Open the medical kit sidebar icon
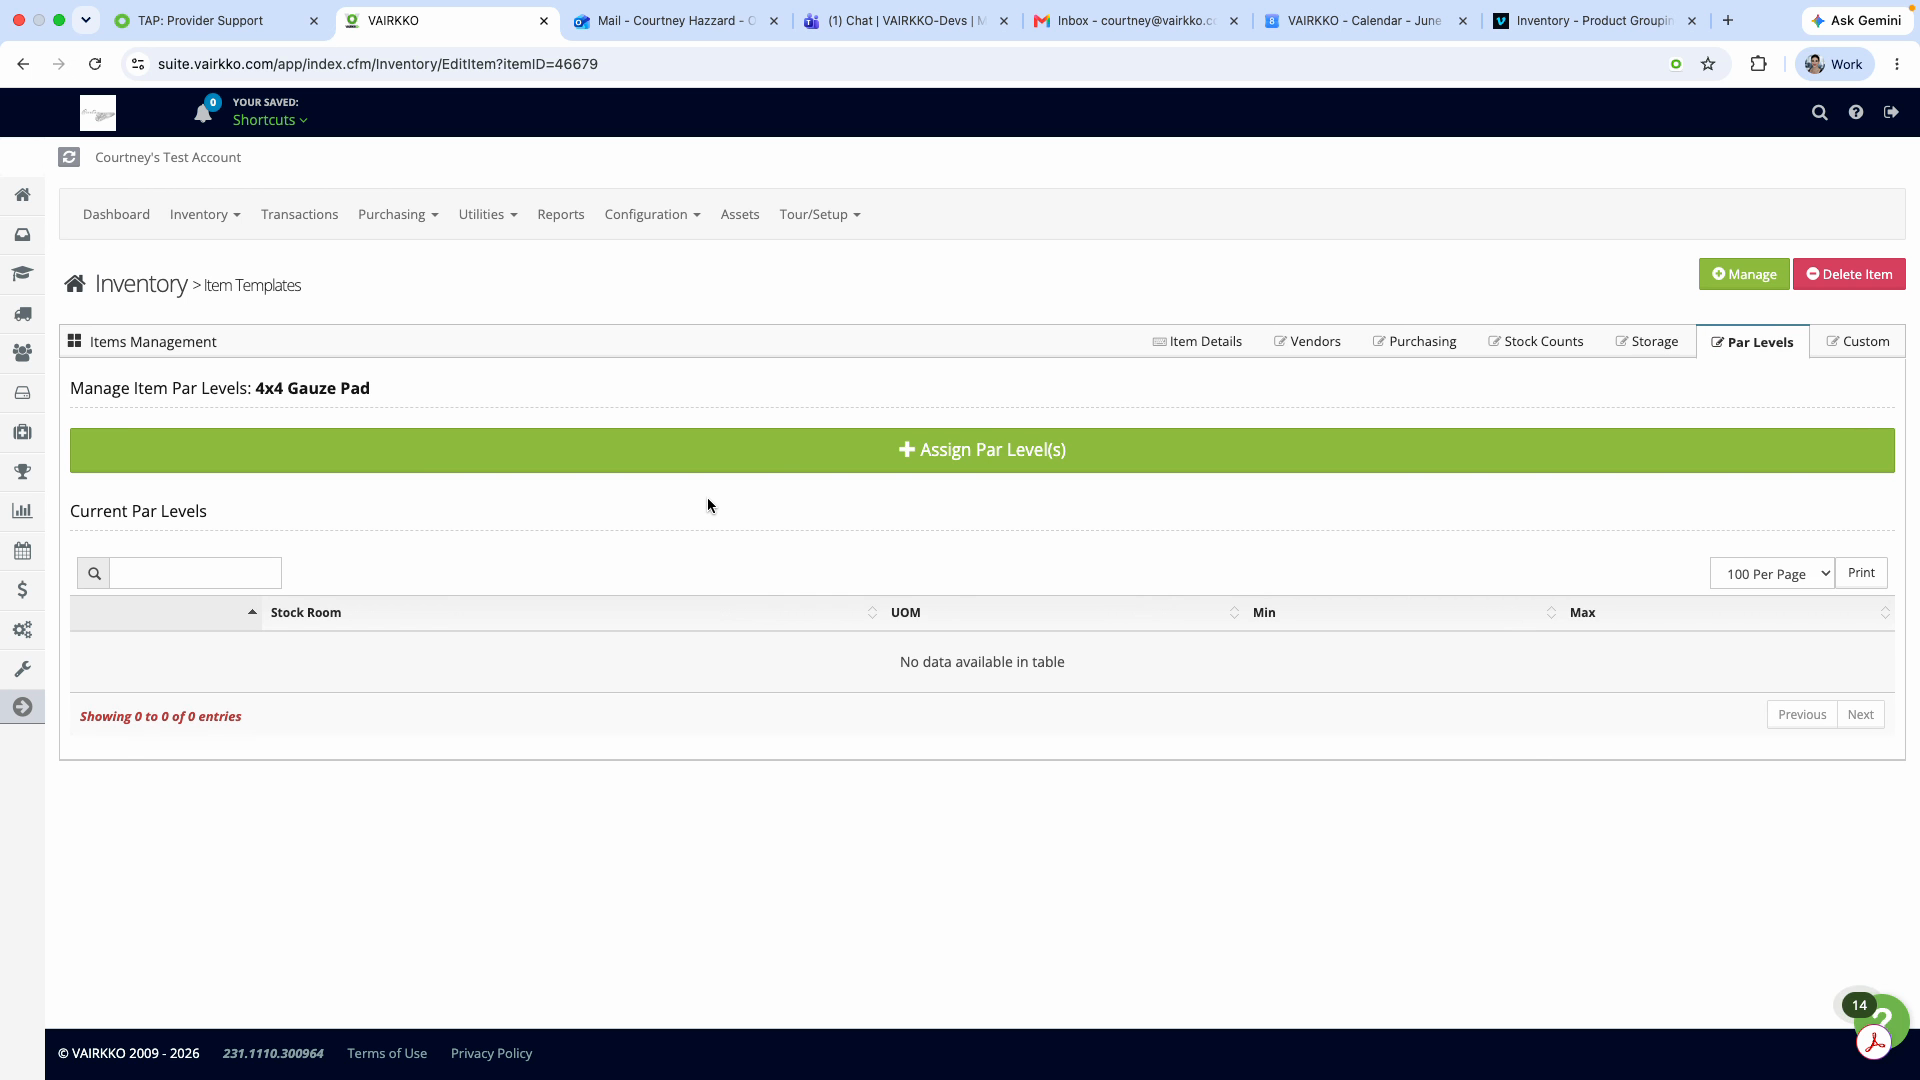Screen dimensions: 1920x1080 coord(22,432)
